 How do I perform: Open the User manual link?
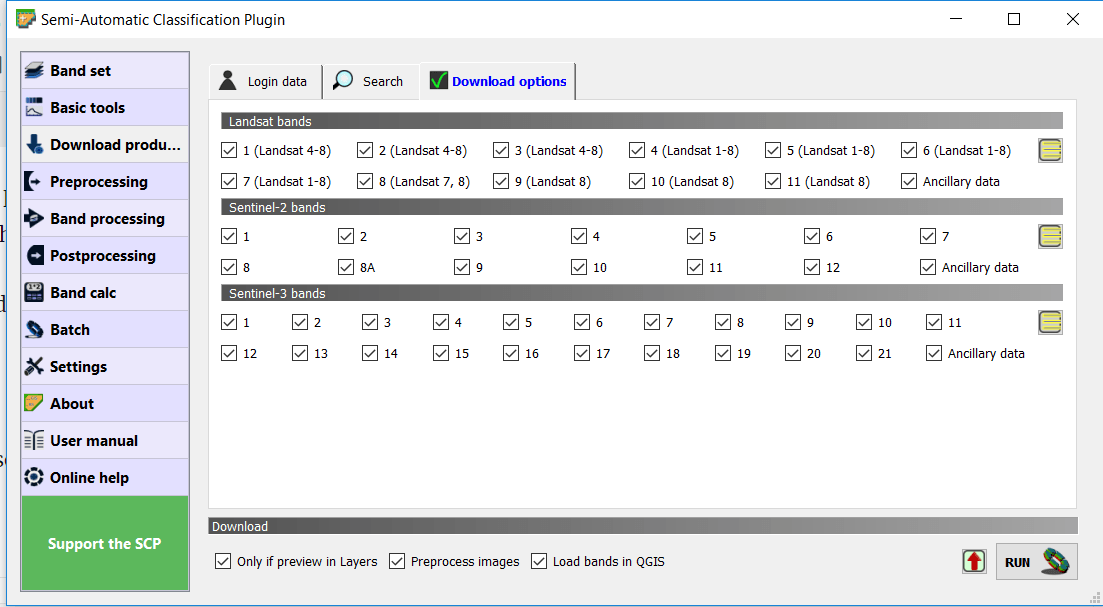105,440
